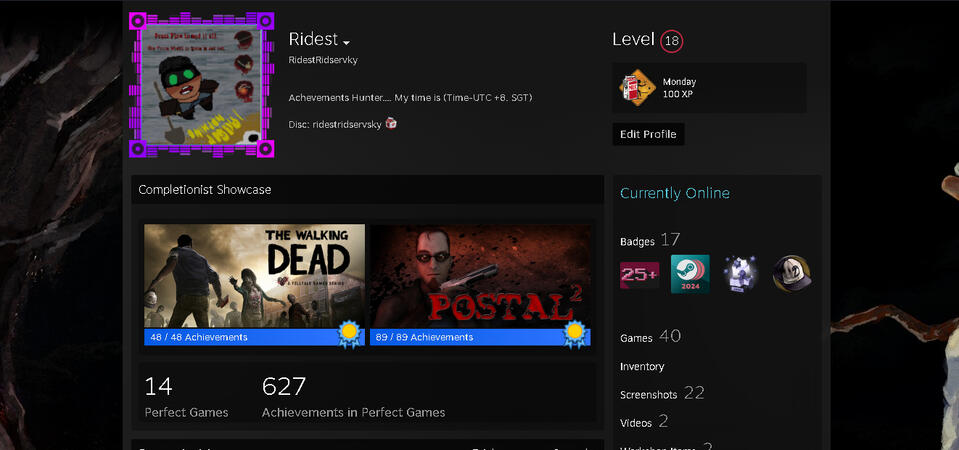Click the Postal 2 perfect game ribbon icon
This screenshot has width=959, height=450.
575,334
